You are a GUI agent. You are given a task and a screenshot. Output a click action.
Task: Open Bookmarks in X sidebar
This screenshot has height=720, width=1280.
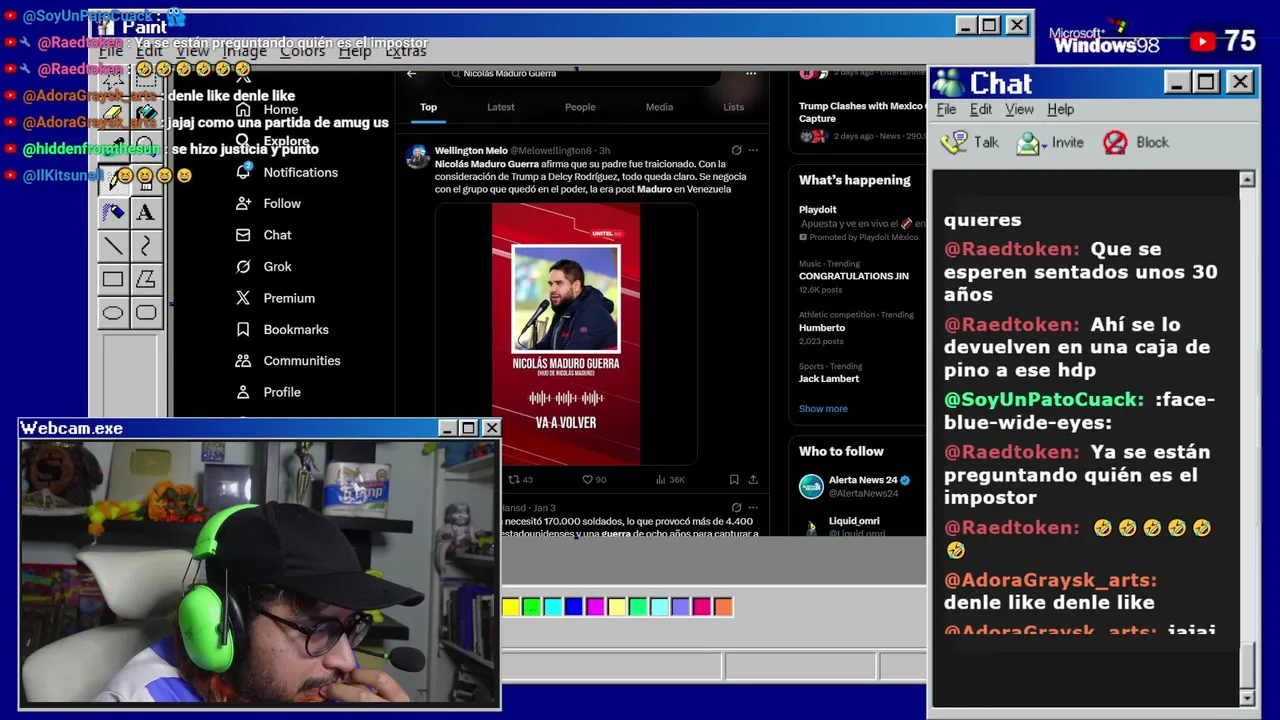pyautogui.click(x=243, y=329)
